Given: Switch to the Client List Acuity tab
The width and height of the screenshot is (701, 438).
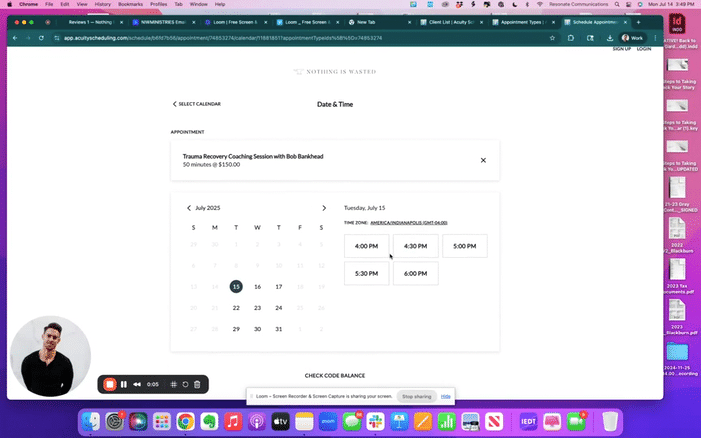Looking at the screenshot, I should [452, 22].
